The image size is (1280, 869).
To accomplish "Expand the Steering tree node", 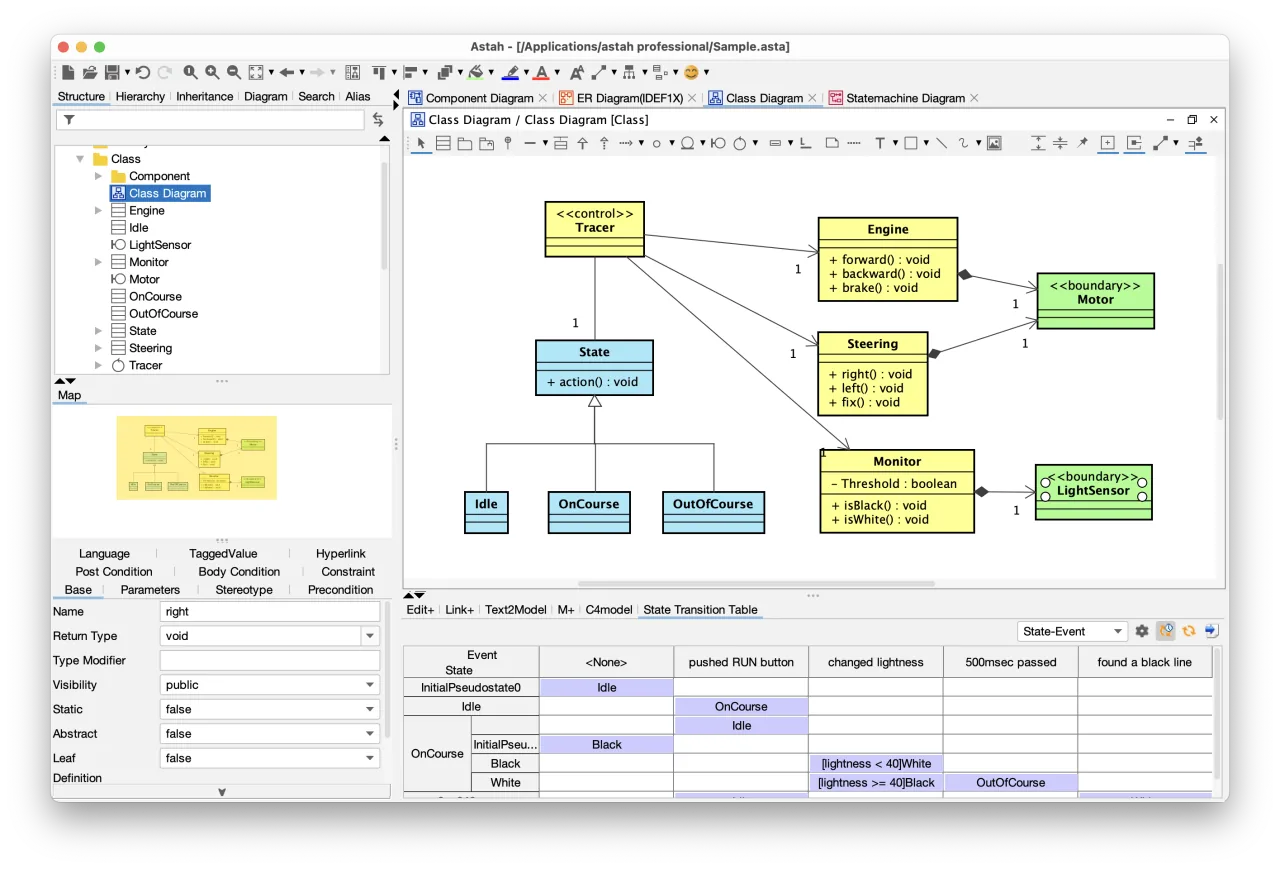I will 98,348.
